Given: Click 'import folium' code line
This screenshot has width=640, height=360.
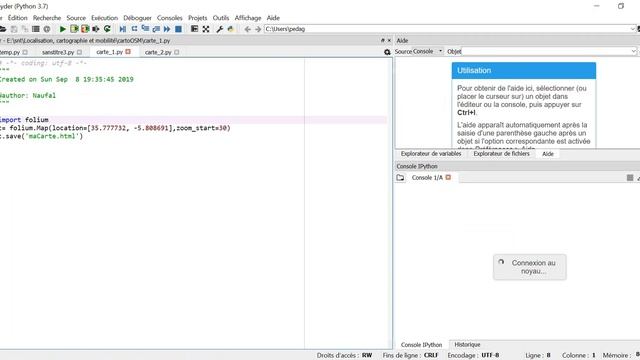Looking at the screenshot, I should coord(24,120).
